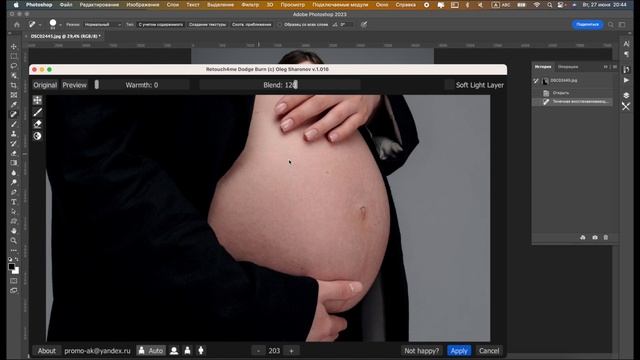Screen dimensions: 640x360
Task: Select the eraser icon in Retouch4me plugin
Action: click(x=38, y=124)
